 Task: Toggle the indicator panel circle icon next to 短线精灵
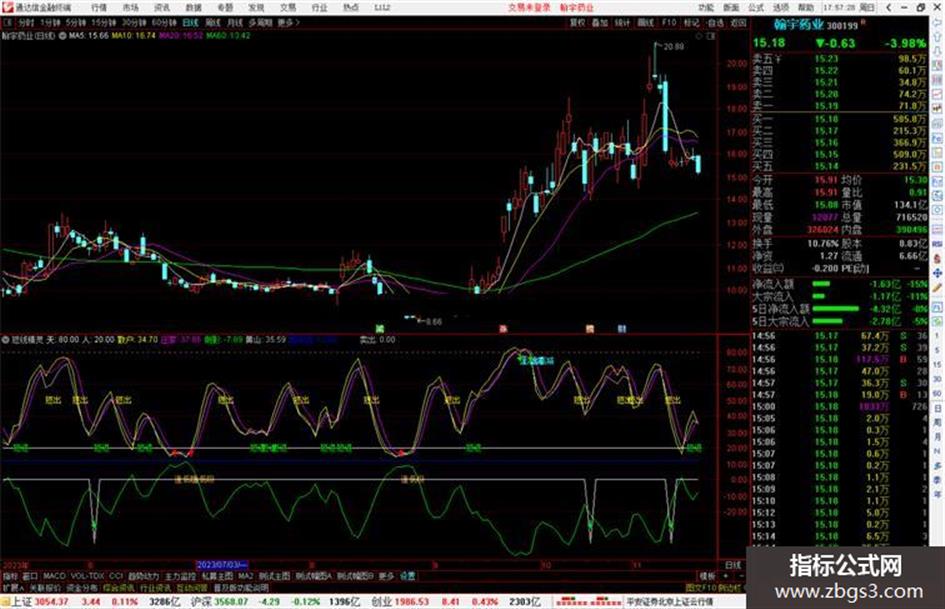click(x=6, y=339)
